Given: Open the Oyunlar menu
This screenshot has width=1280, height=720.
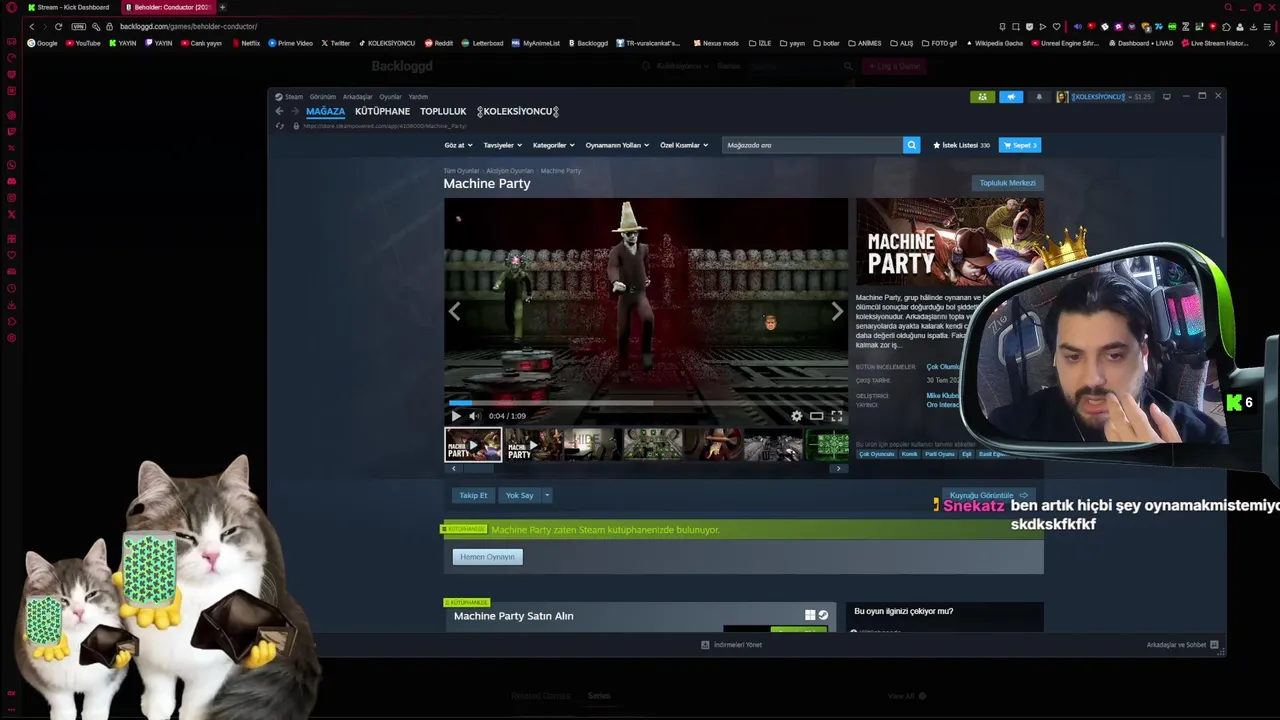Looking at the screenshot, I should 390,97.
